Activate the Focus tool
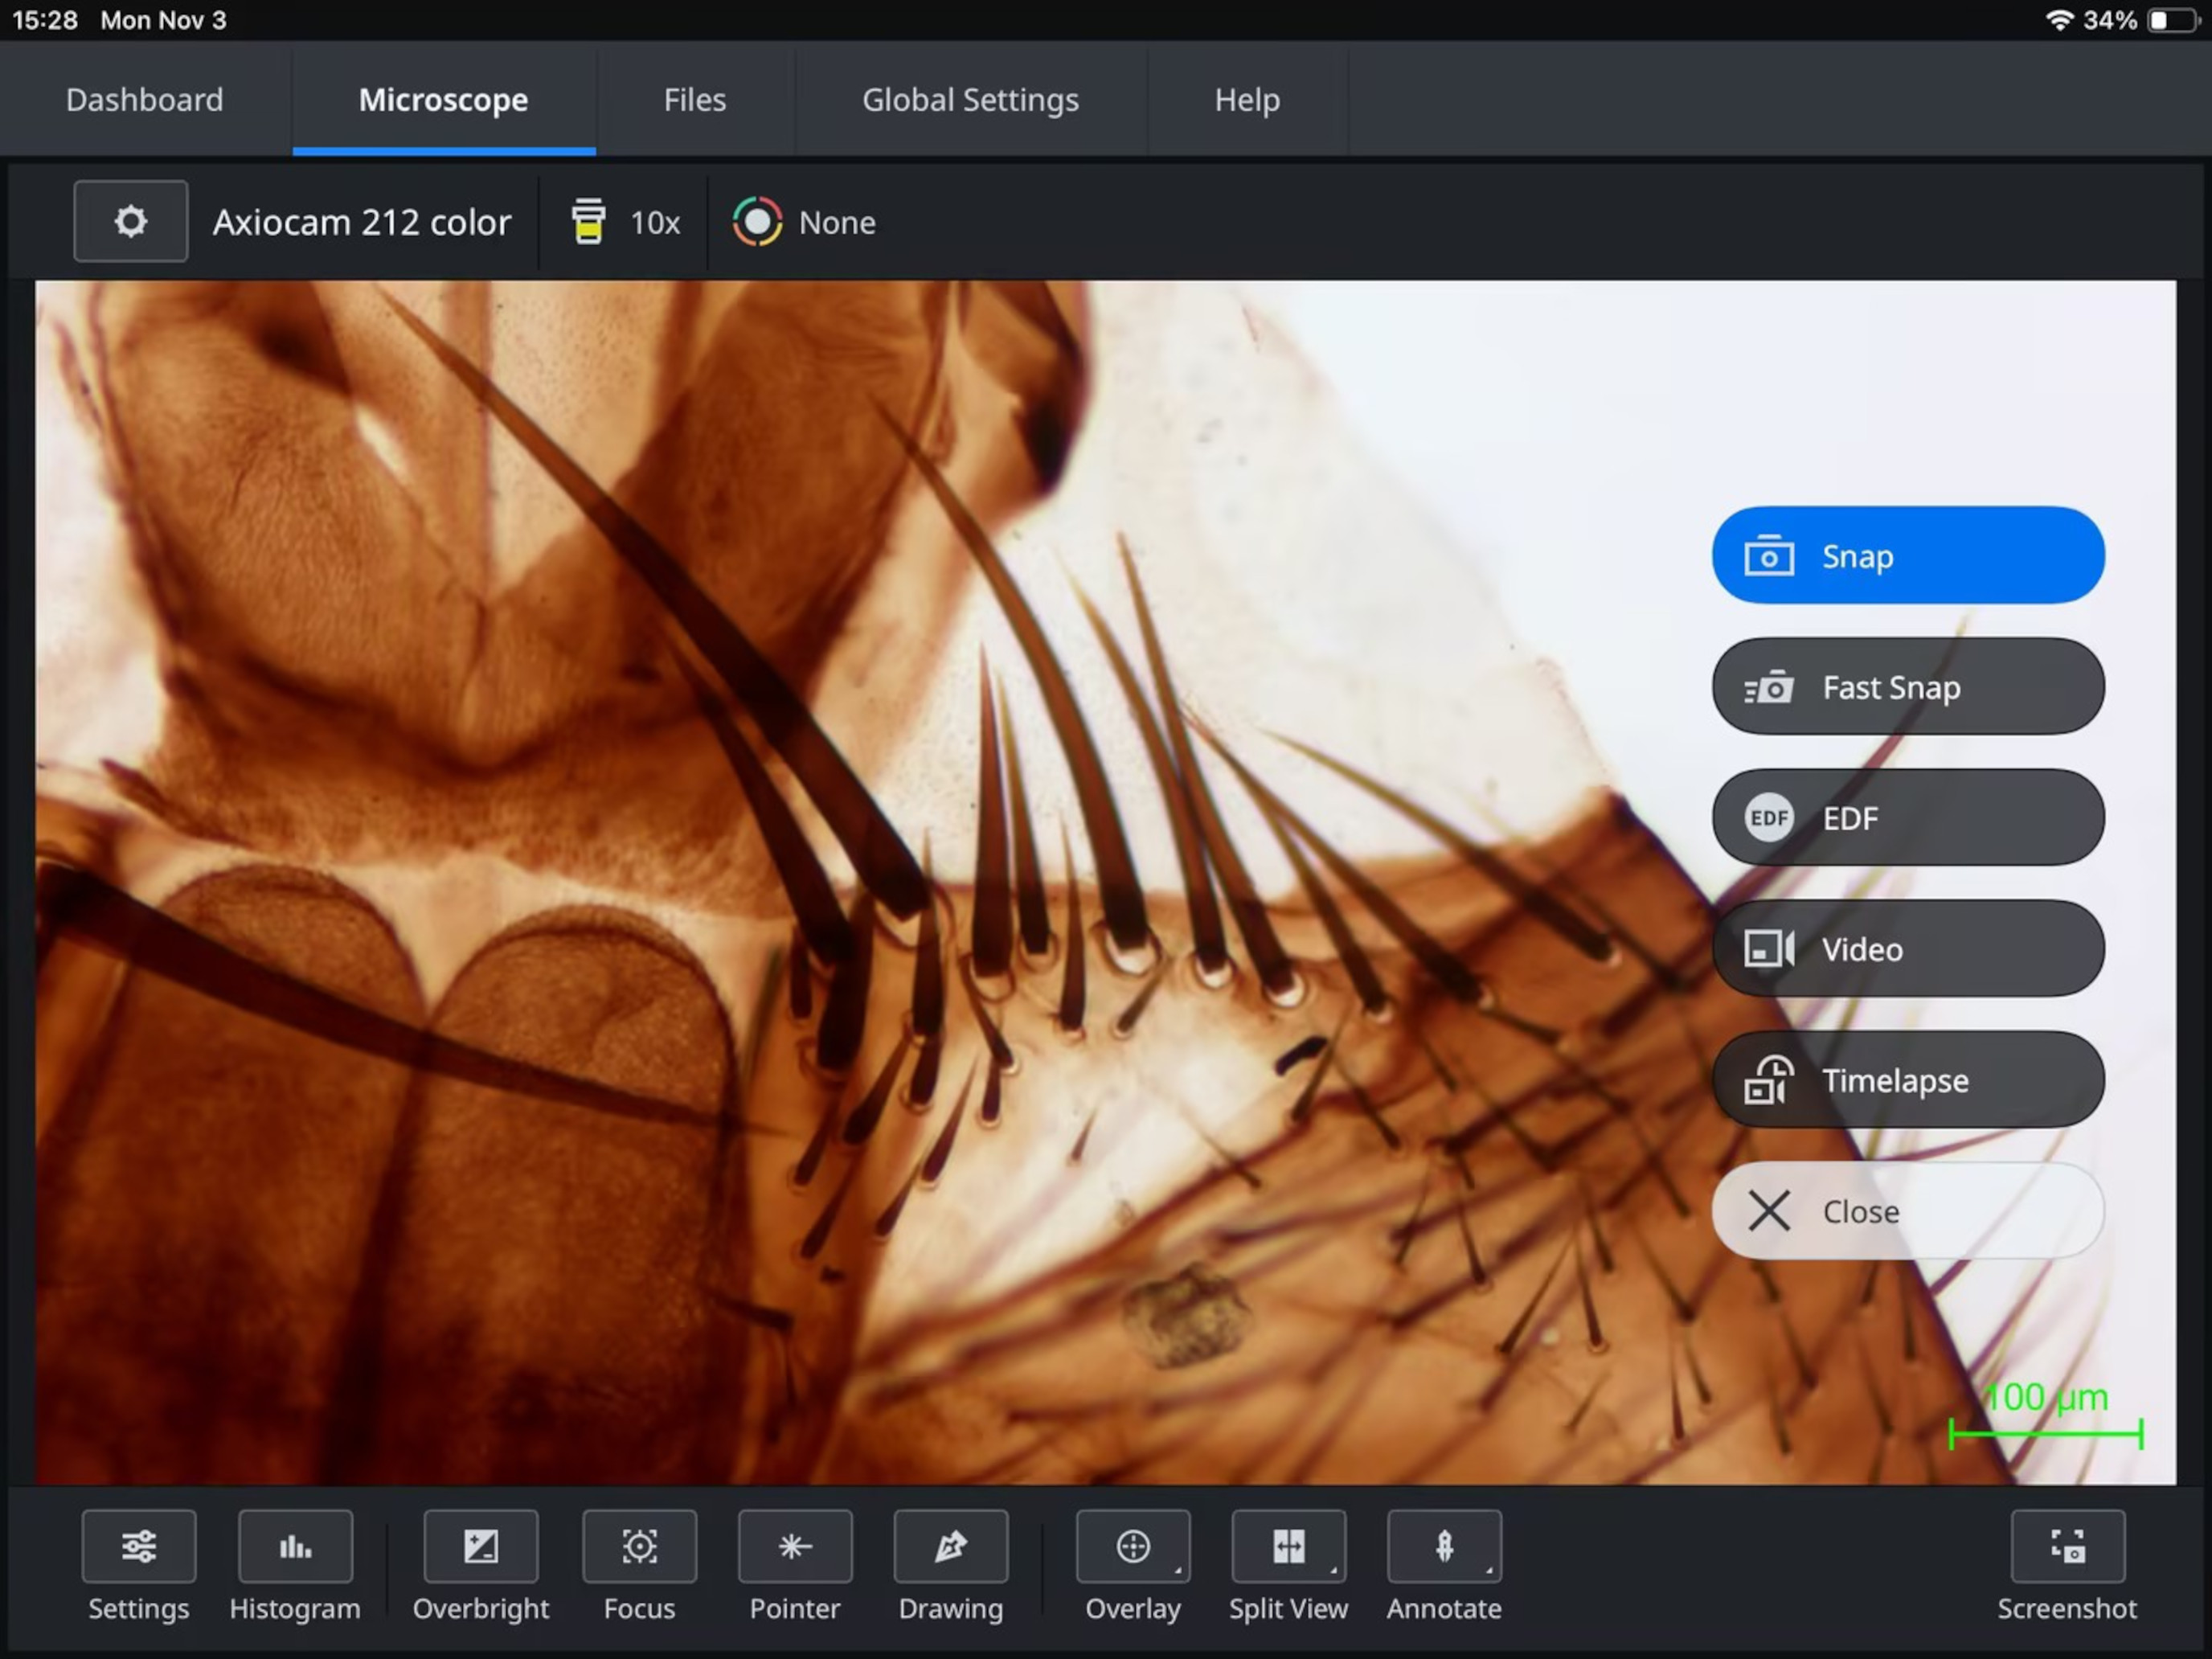The height and width of the screenshot is (1659, 2212). [639, 1546]
